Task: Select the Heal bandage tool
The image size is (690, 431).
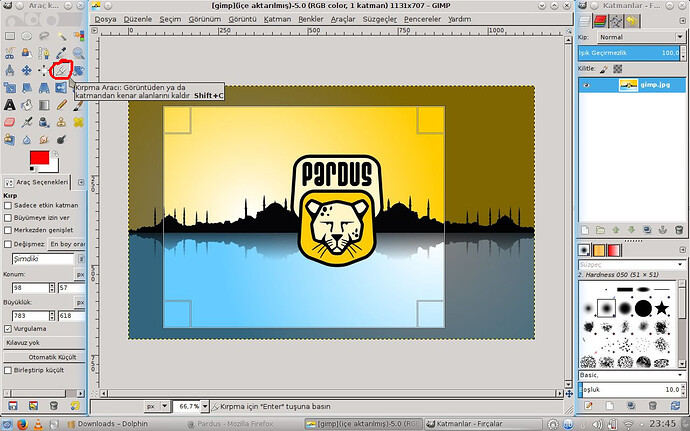Action: coord(78,122)
